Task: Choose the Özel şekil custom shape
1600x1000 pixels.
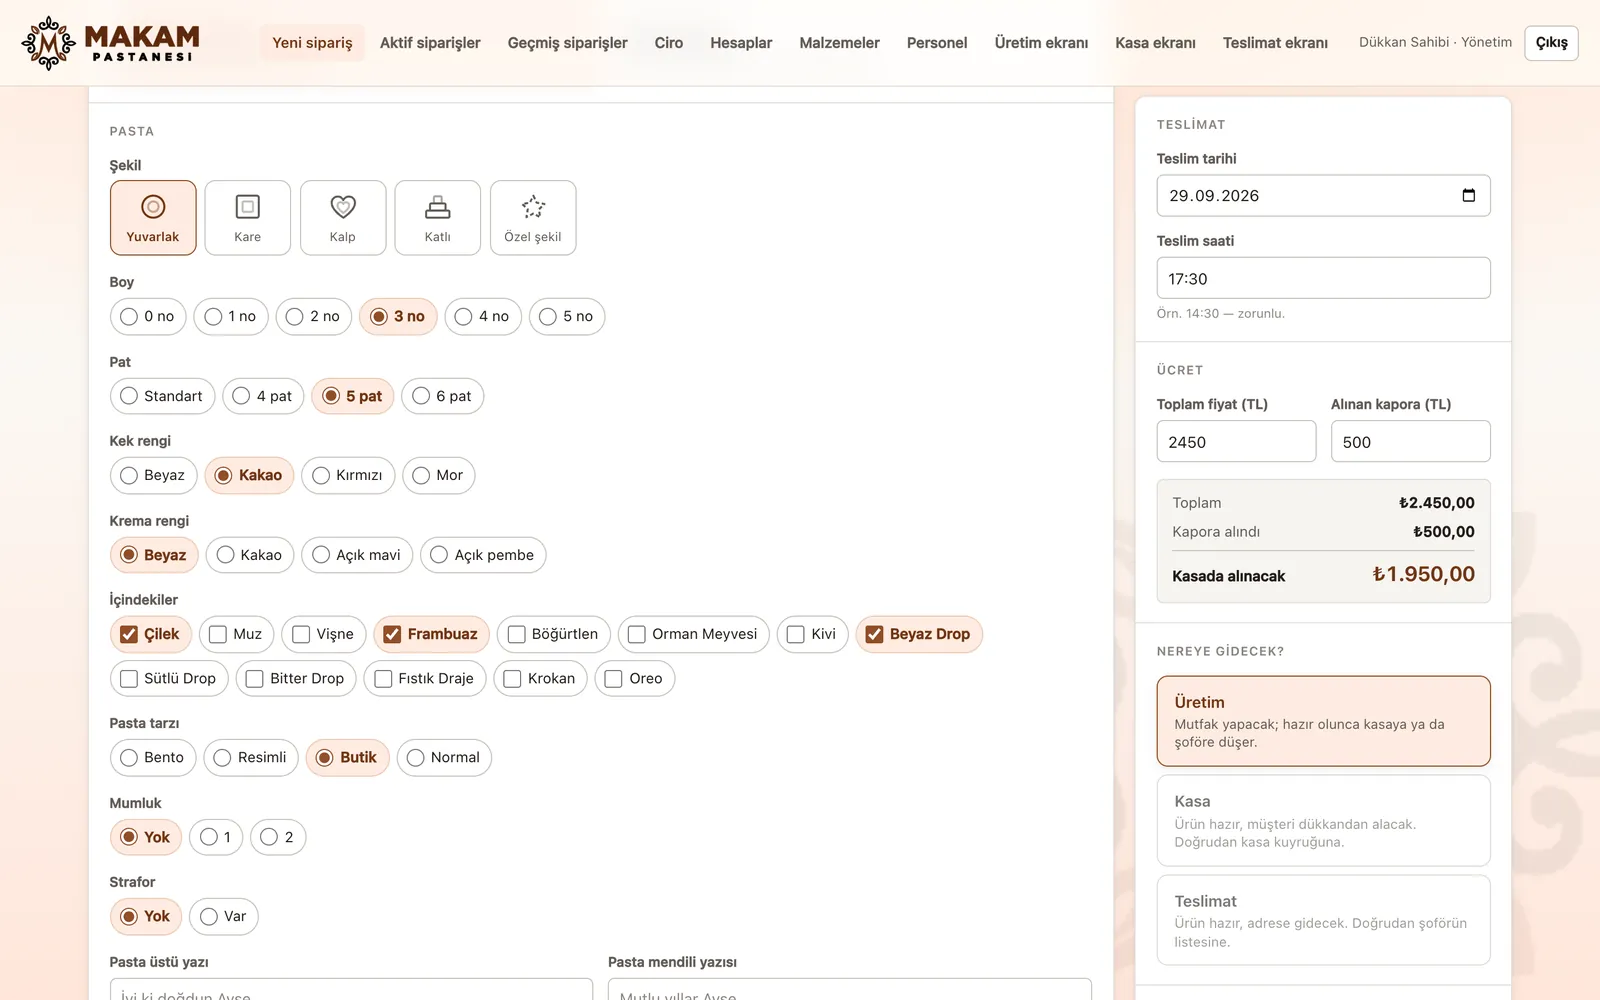Action: (x=533, y=218)
